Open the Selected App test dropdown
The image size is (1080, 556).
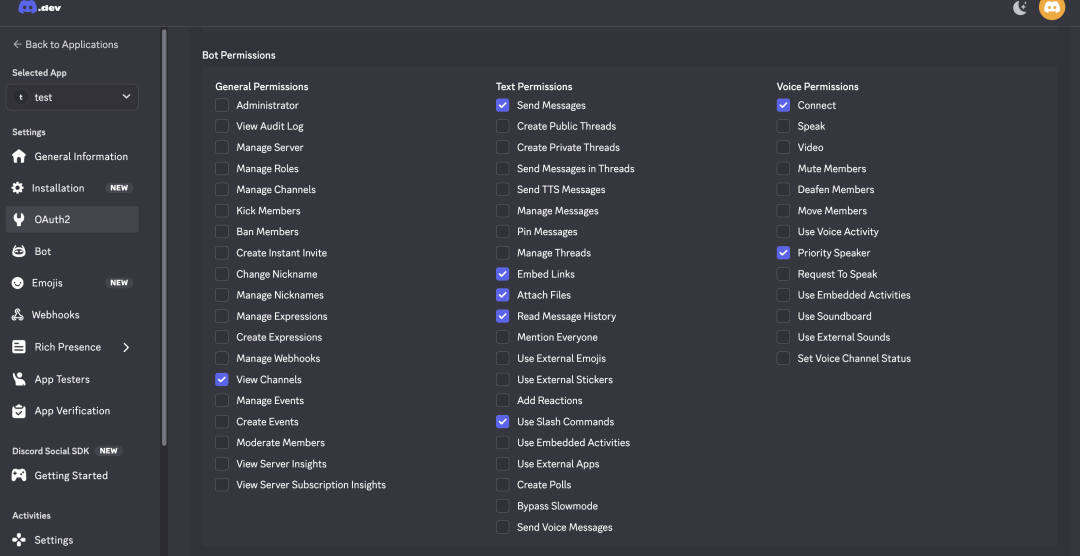click(72, 97)
